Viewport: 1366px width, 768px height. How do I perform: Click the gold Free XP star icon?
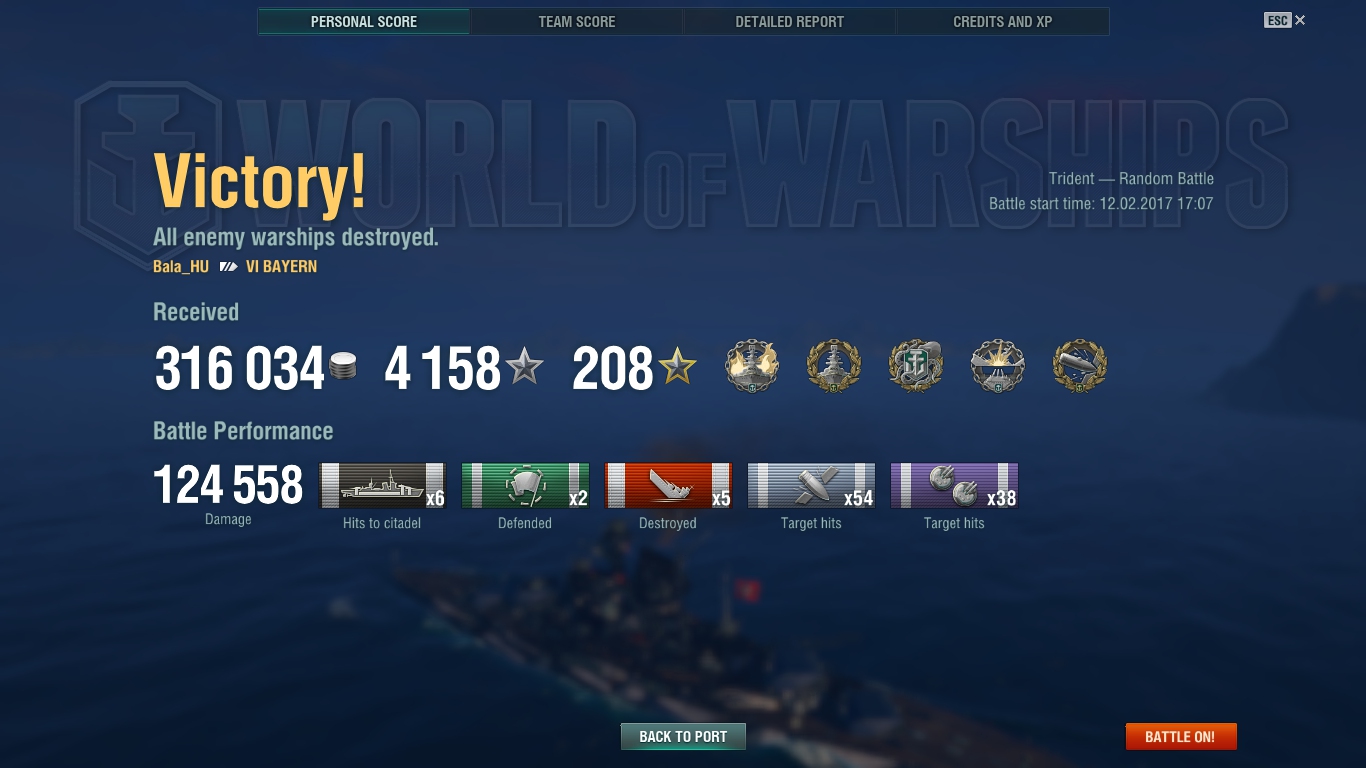tap(677, 368)
